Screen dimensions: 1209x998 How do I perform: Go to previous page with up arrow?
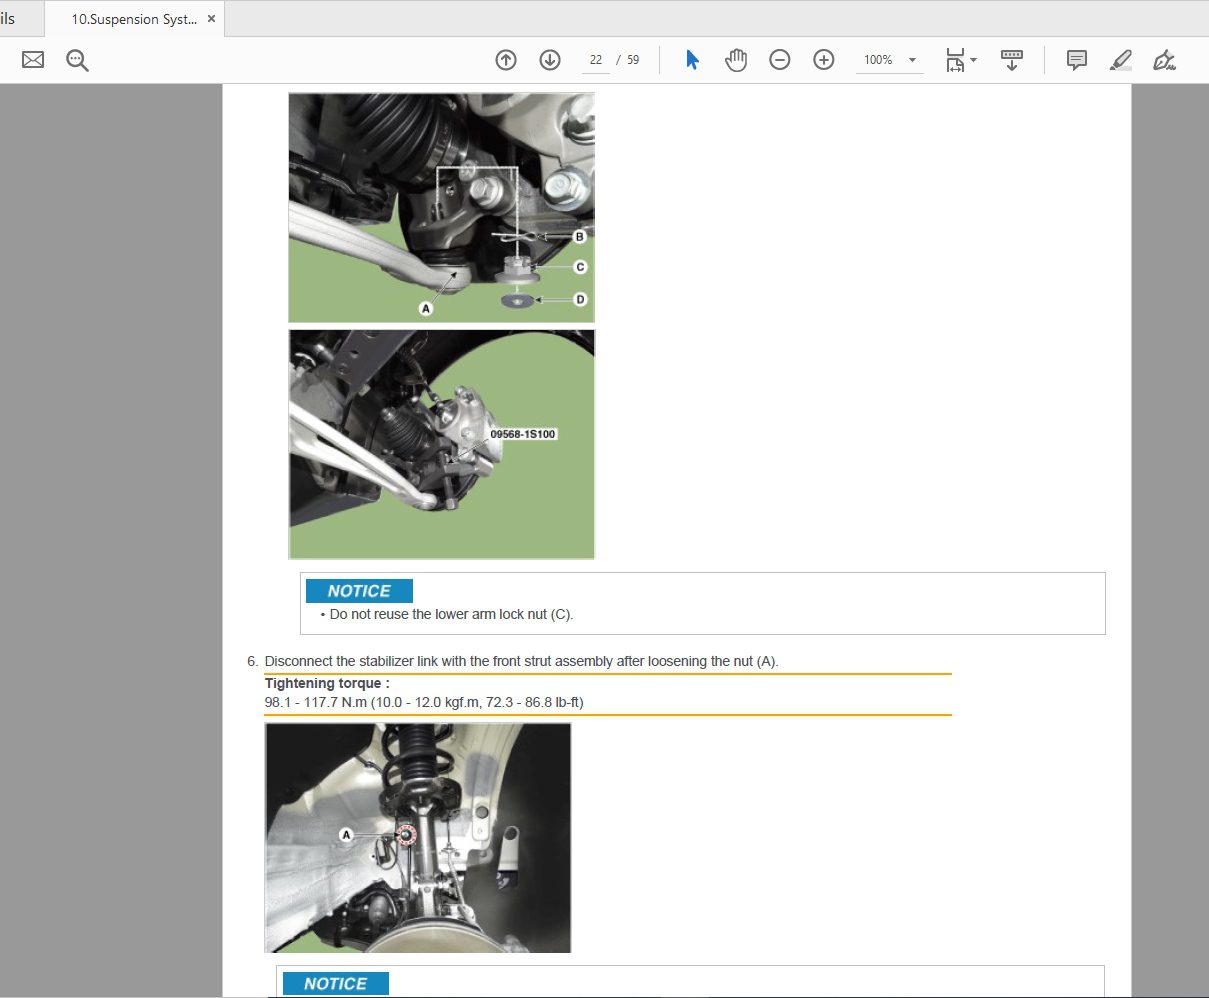pyautogui.click(x=506, y=60)
